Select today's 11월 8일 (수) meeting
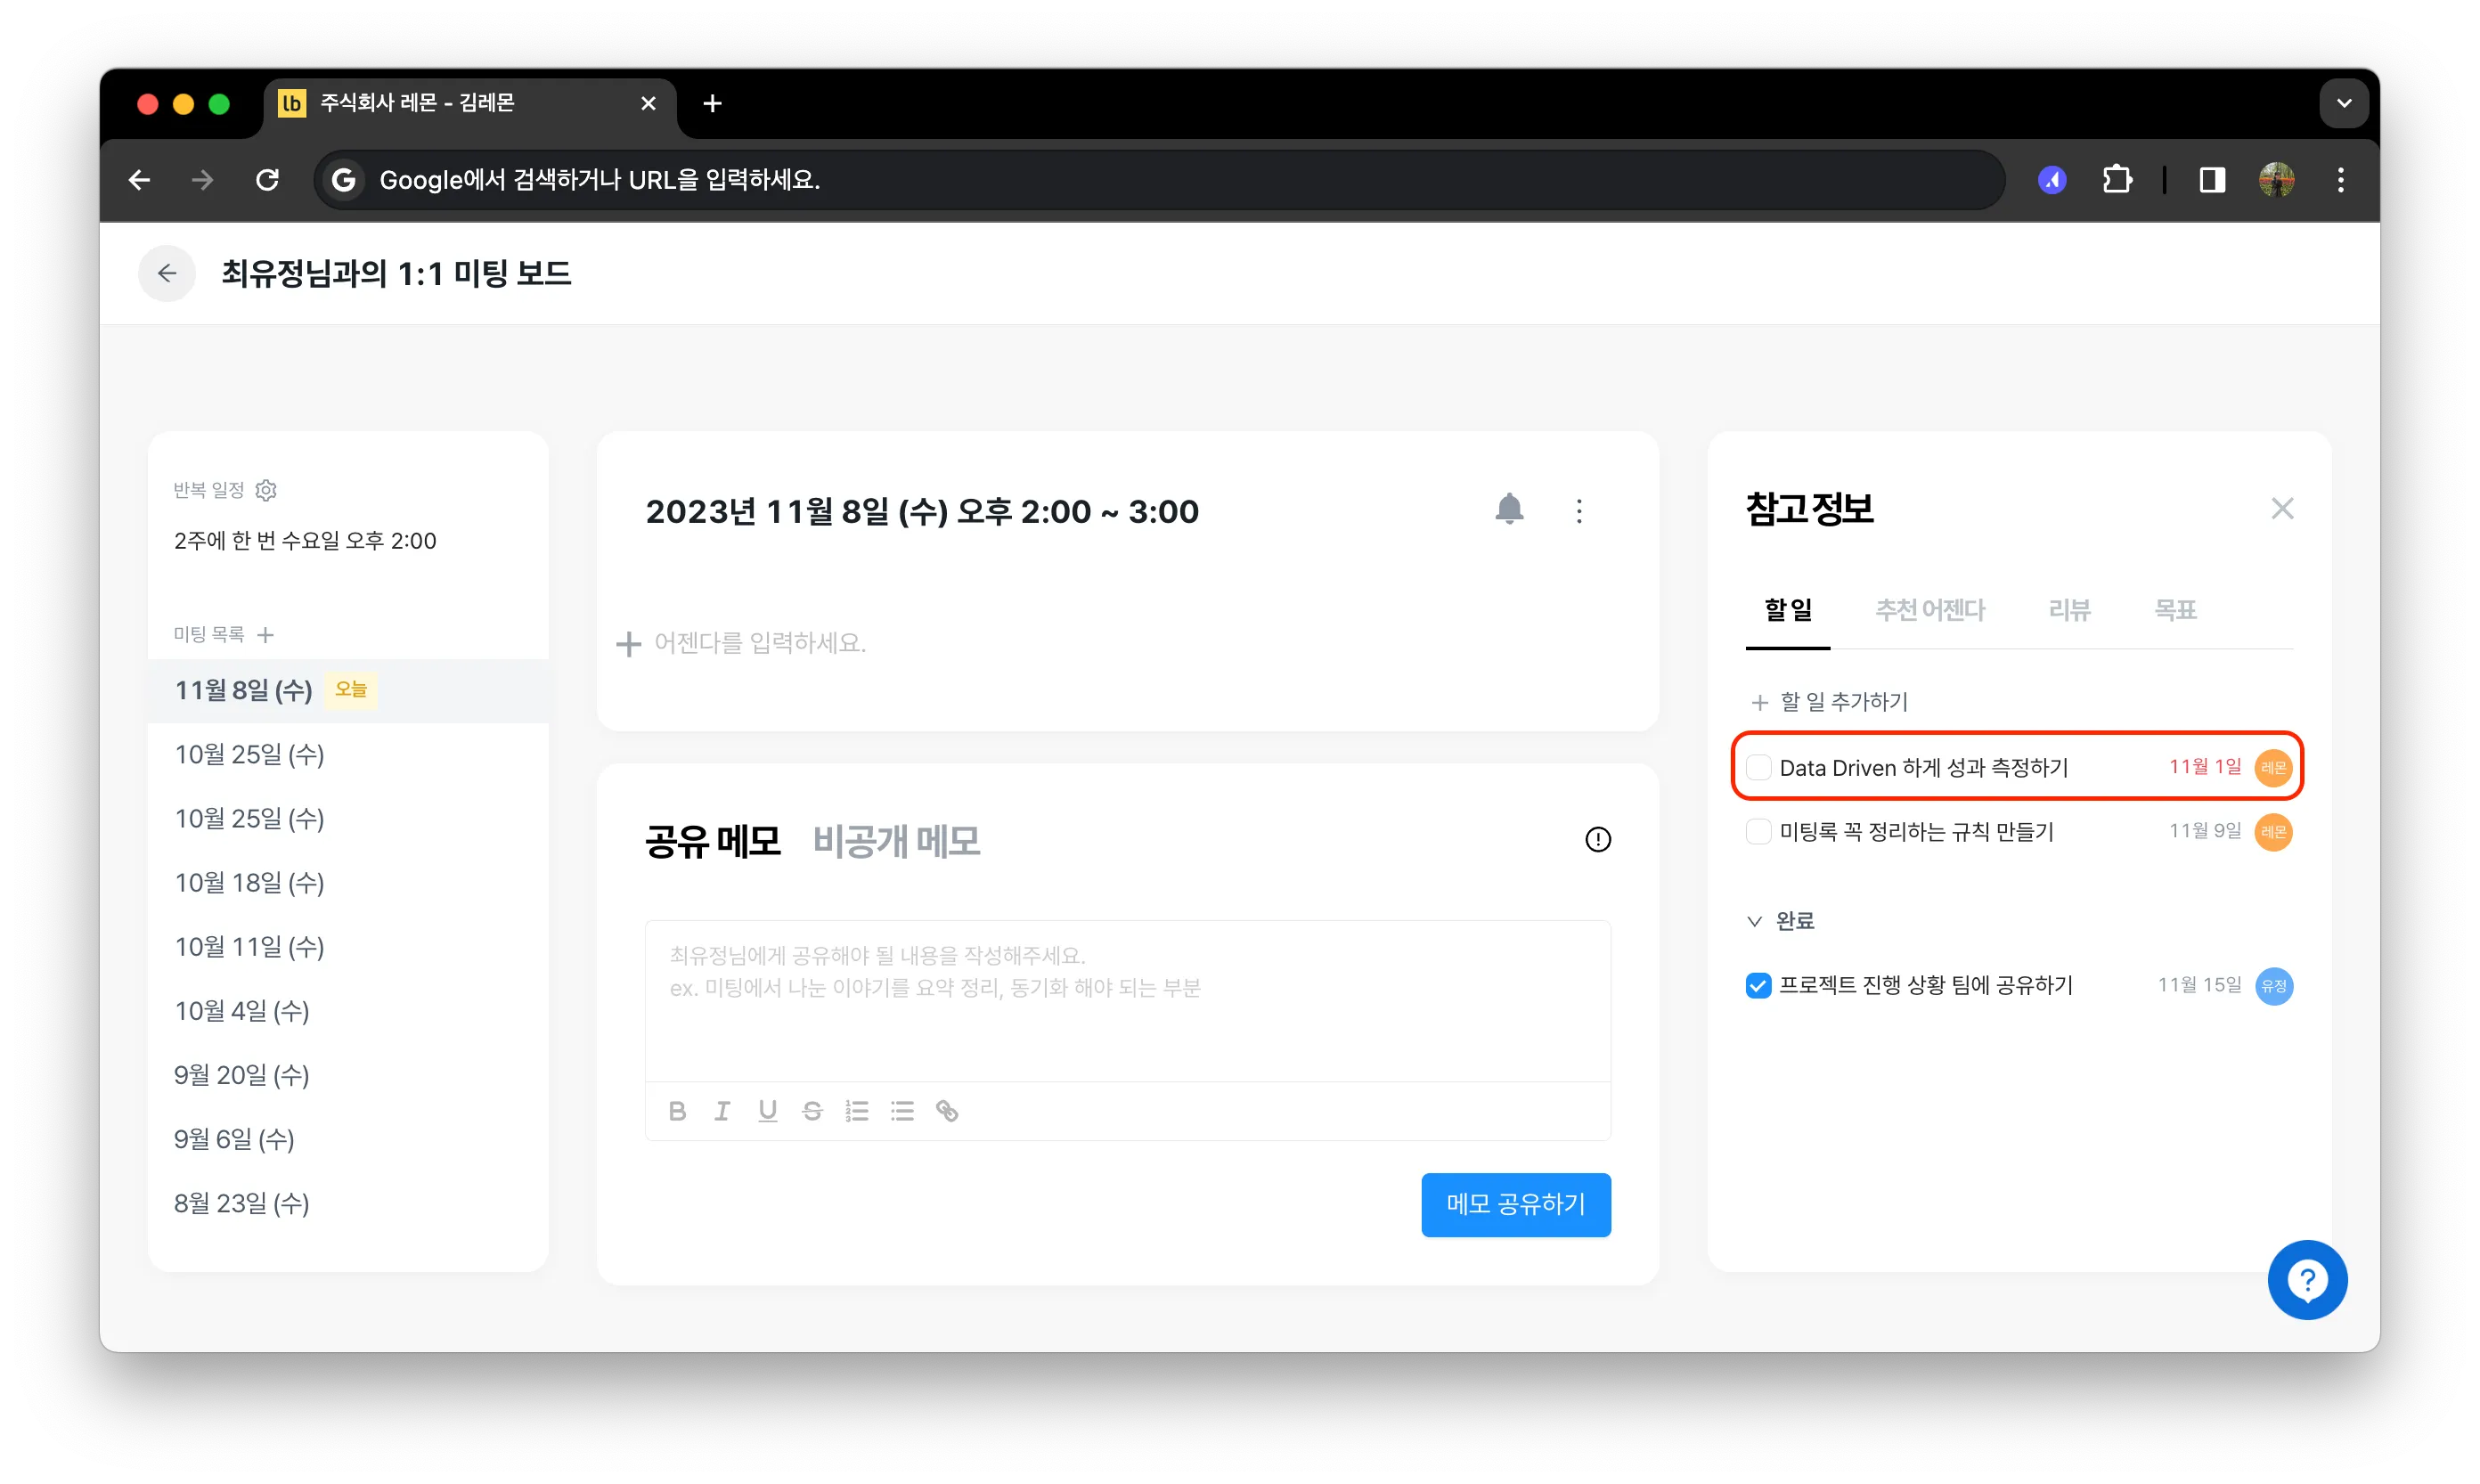This screenshot has height=1484, width=2480. coord(348,690)
